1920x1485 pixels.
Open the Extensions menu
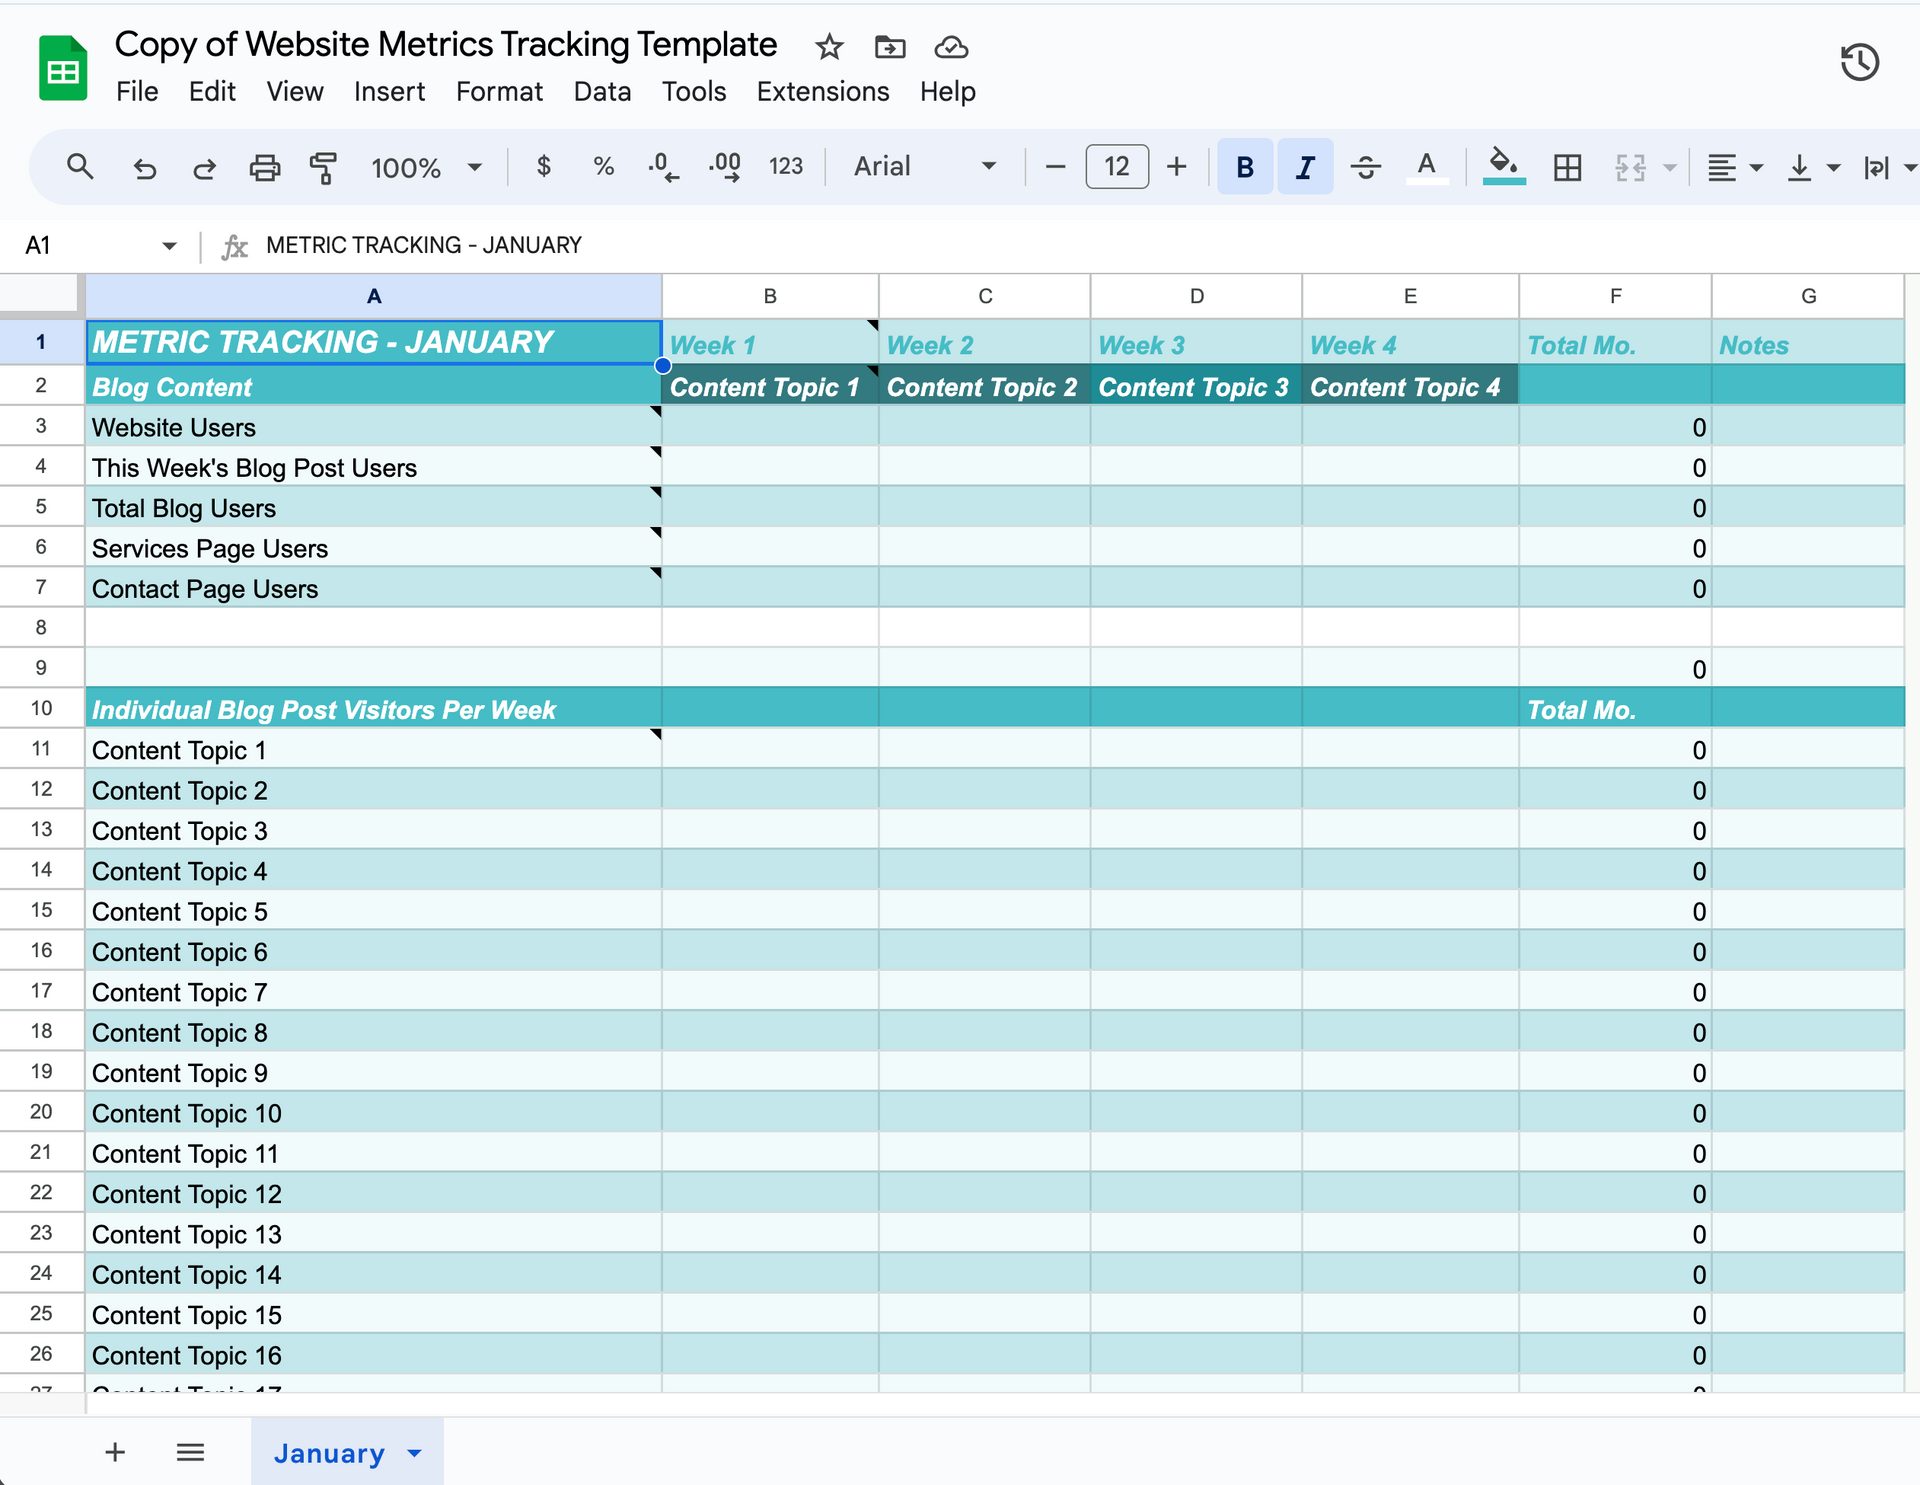tap(822, 91)
